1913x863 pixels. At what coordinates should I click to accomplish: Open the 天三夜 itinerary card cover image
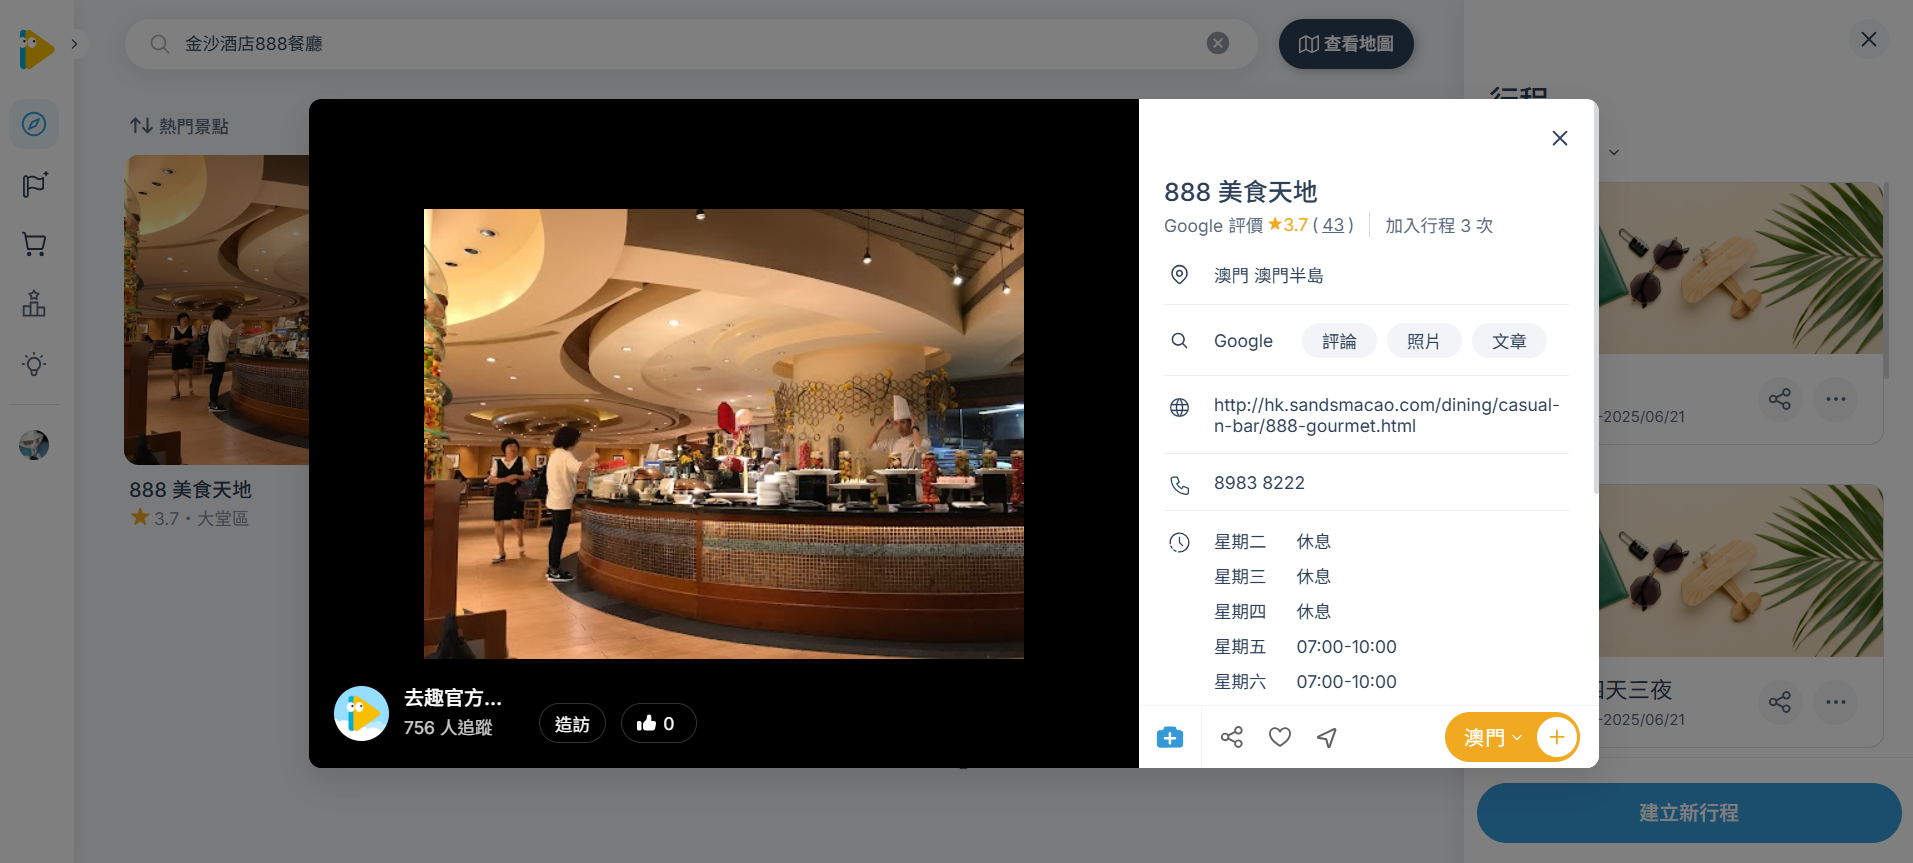(x=1741, y=571)
